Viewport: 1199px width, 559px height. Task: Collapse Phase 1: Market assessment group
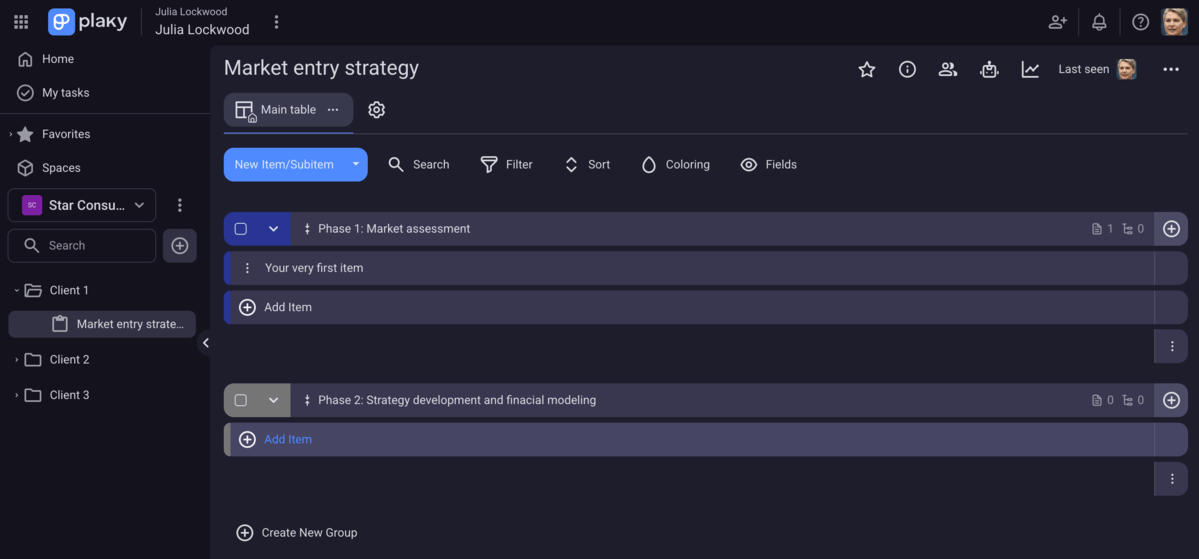273,229
